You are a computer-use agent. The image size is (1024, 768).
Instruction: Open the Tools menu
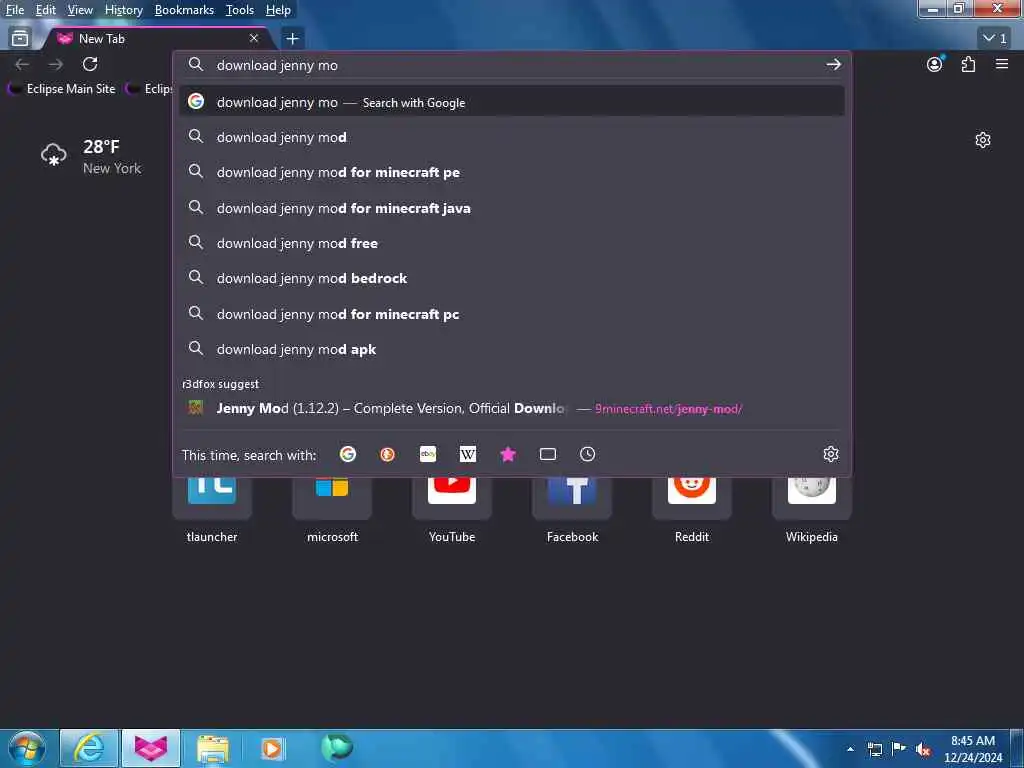tap(240, 10)
